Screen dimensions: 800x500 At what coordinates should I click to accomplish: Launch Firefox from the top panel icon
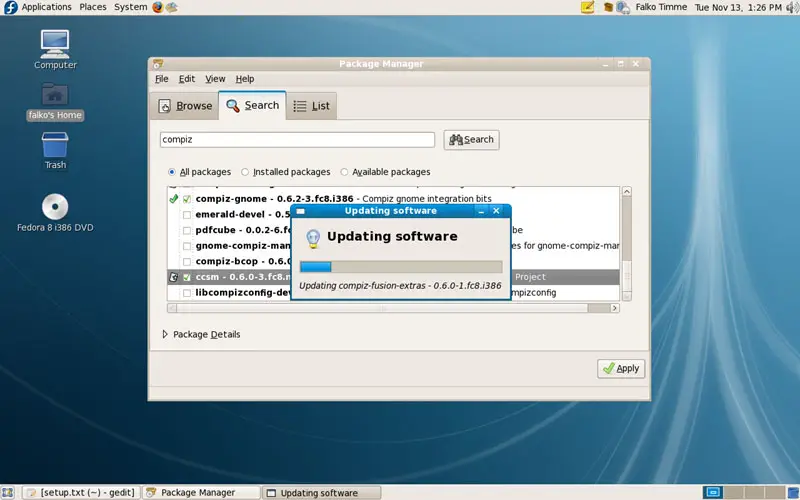click(158, 7)
